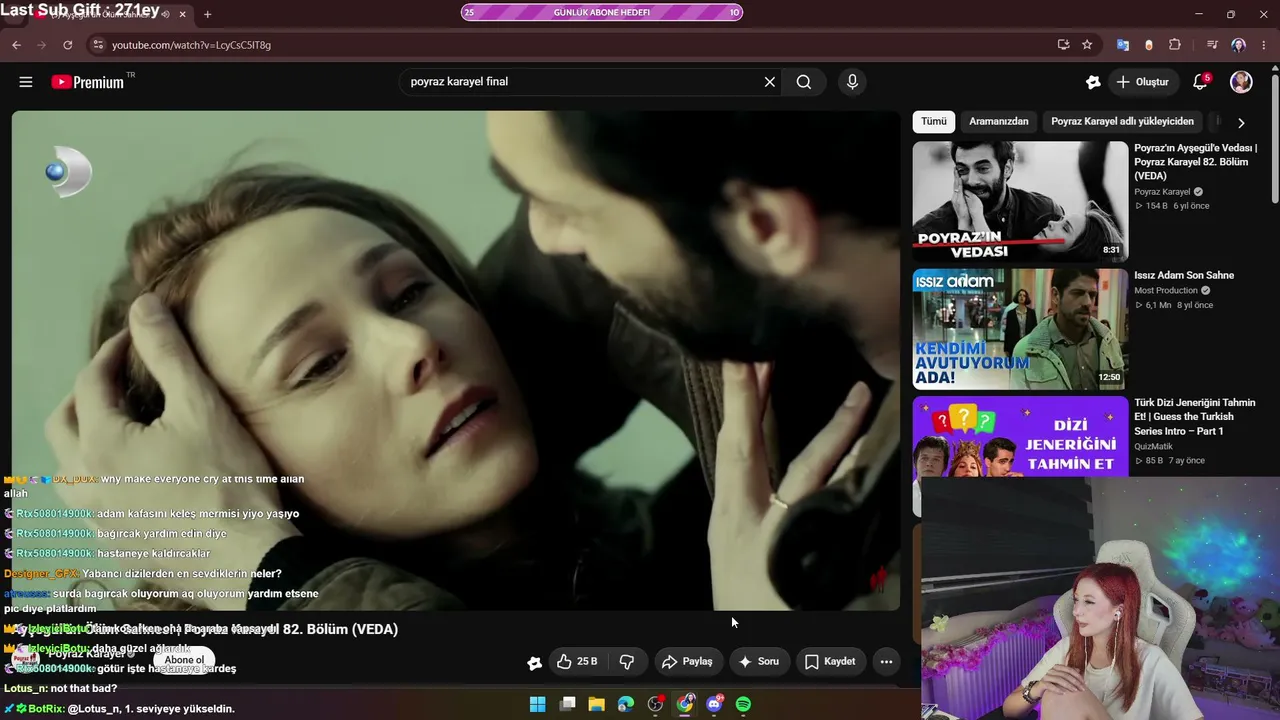The image size is (1280, 720).
Task: Open the translate extension icon
Action: [1123, 45]
